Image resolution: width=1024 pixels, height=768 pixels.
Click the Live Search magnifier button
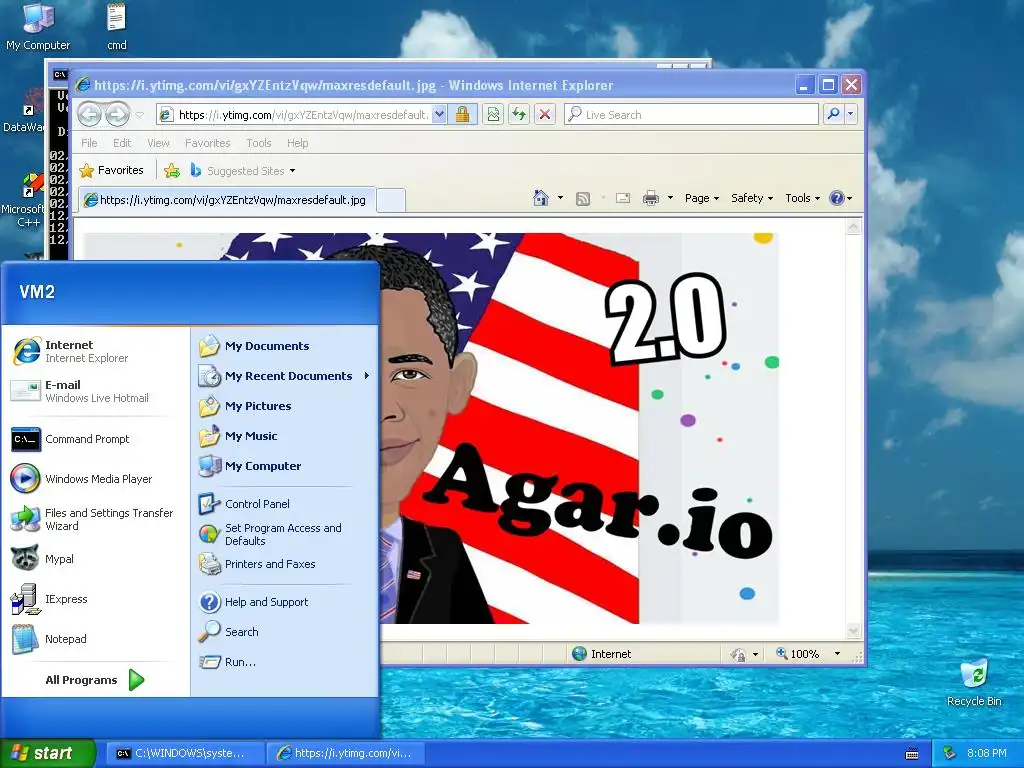click(833, 114)
